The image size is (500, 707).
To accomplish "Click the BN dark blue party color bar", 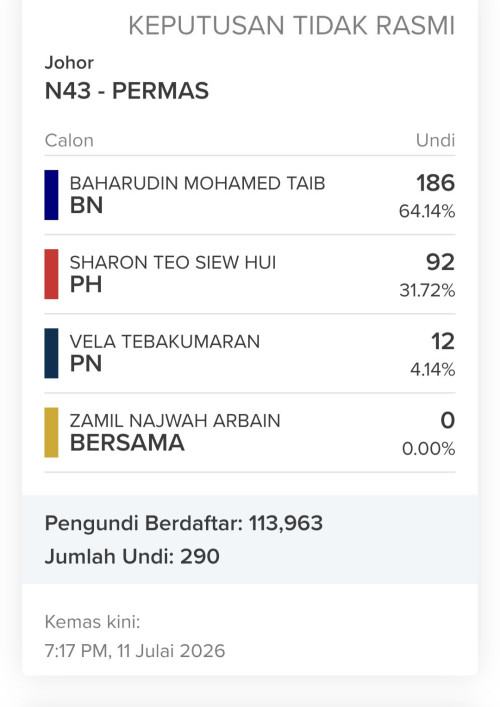I will pos(51,195).
